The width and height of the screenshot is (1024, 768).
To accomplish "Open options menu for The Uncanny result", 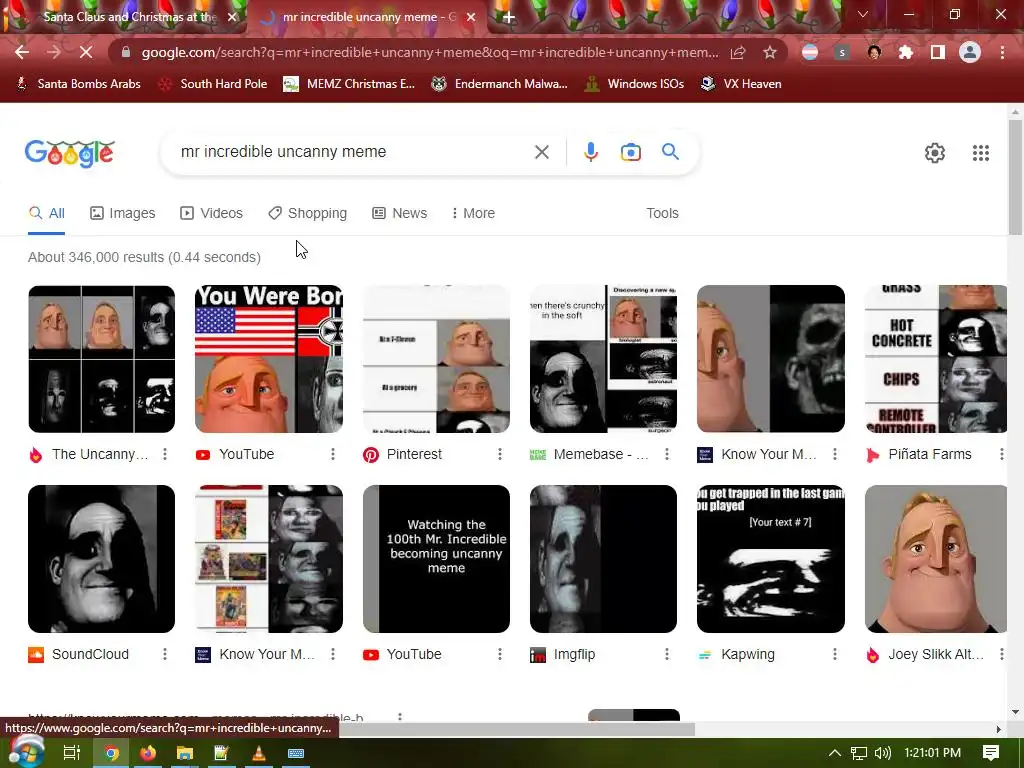I will (x=165, y=454).
